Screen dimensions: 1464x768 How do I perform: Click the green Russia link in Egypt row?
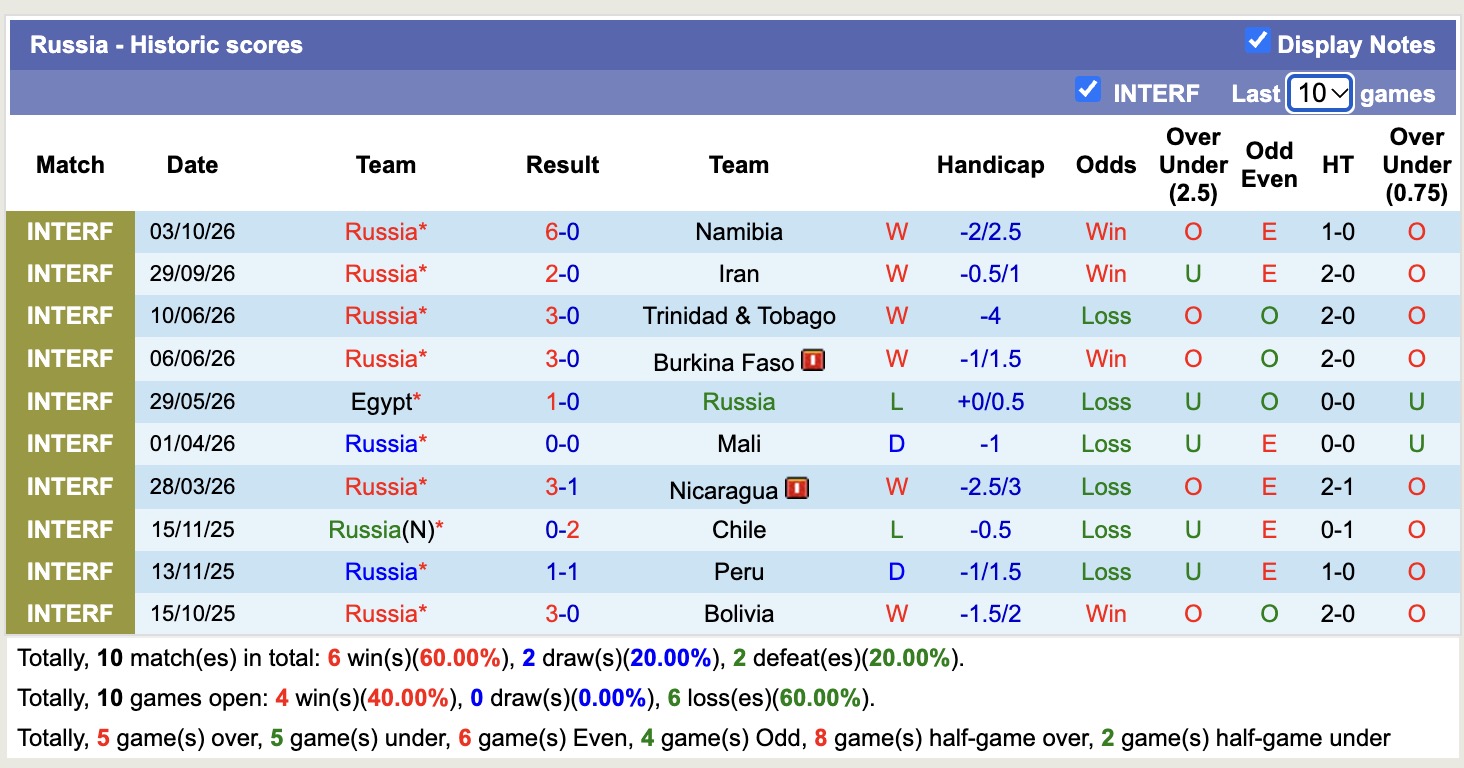coord(739,402)
